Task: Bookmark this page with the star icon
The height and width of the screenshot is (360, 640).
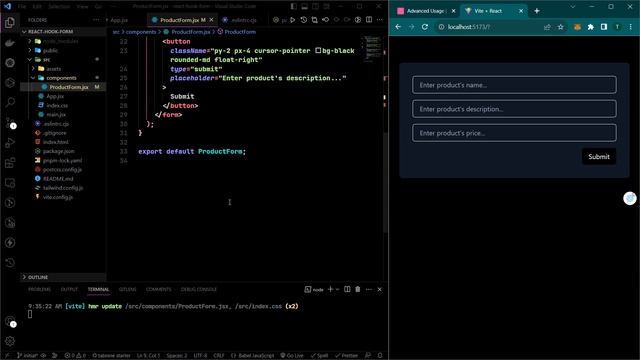Action: pos(560,27)
